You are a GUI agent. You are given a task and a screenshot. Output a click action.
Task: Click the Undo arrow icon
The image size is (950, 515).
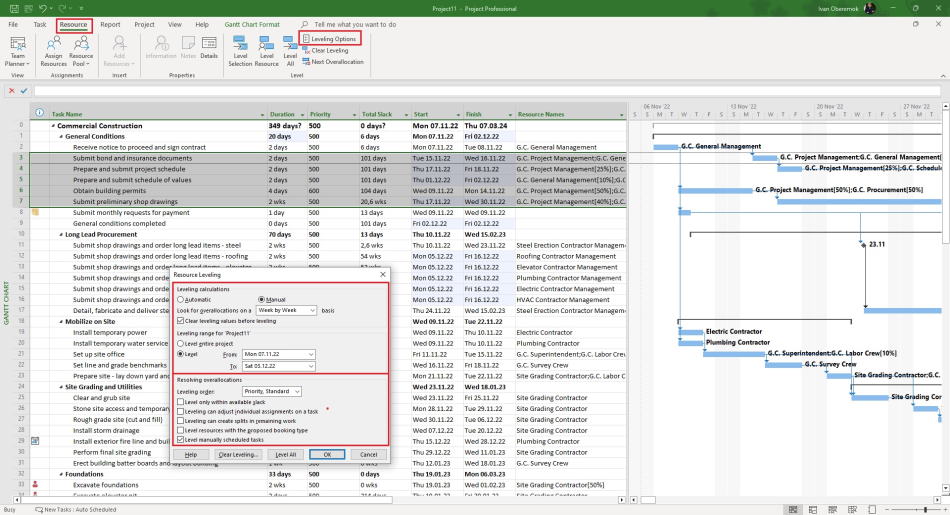pos(42,8)
